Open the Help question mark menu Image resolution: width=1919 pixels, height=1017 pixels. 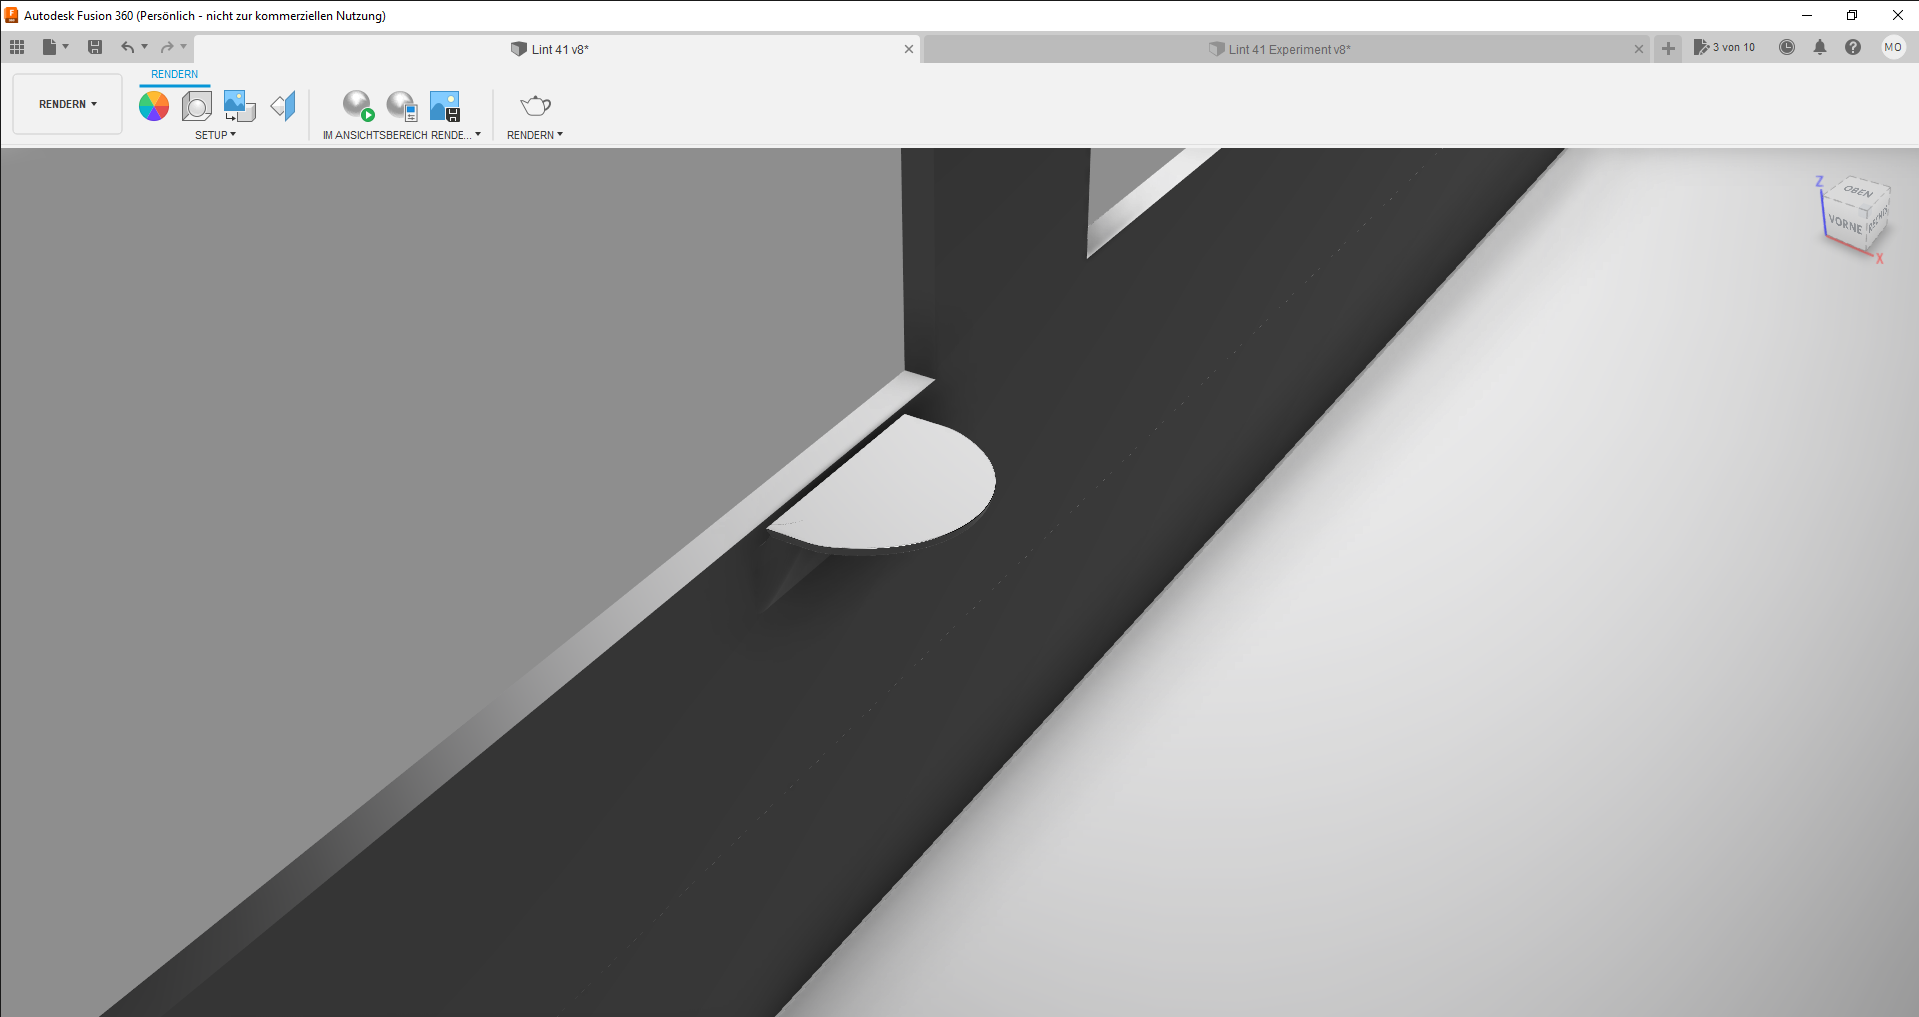tap(1853, 47)
